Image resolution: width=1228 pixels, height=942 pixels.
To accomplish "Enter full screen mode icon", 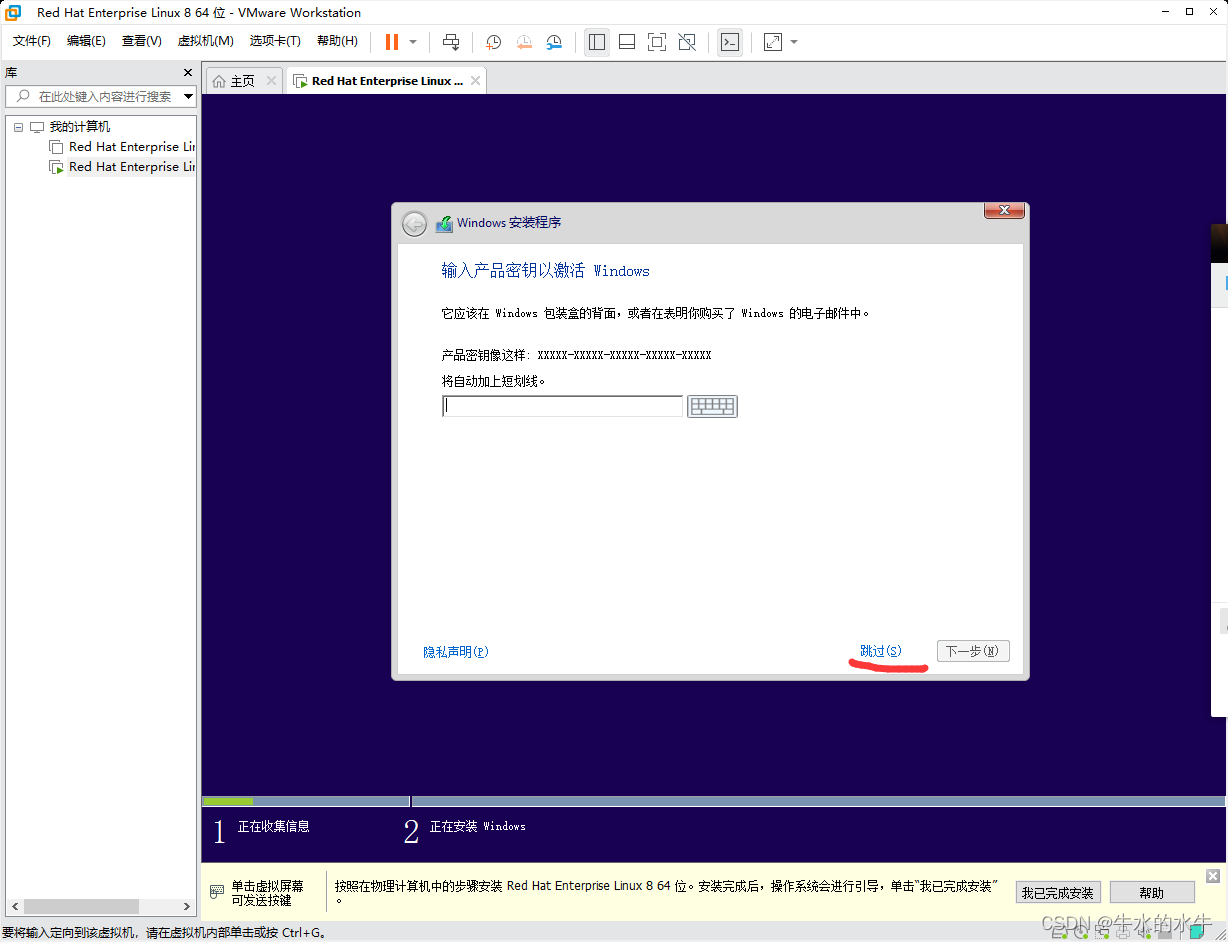I will pos(657,42).
